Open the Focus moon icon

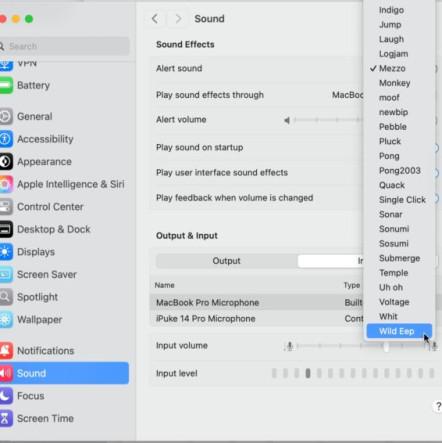click(x=6, y=396)
